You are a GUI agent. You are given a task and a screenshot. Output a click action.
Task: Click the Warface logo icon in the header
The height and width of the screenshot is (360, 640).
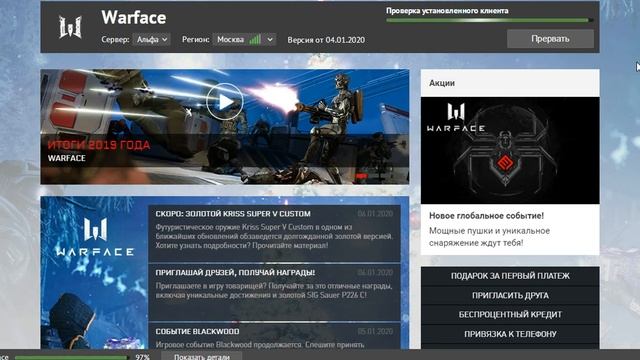(70, 27)
